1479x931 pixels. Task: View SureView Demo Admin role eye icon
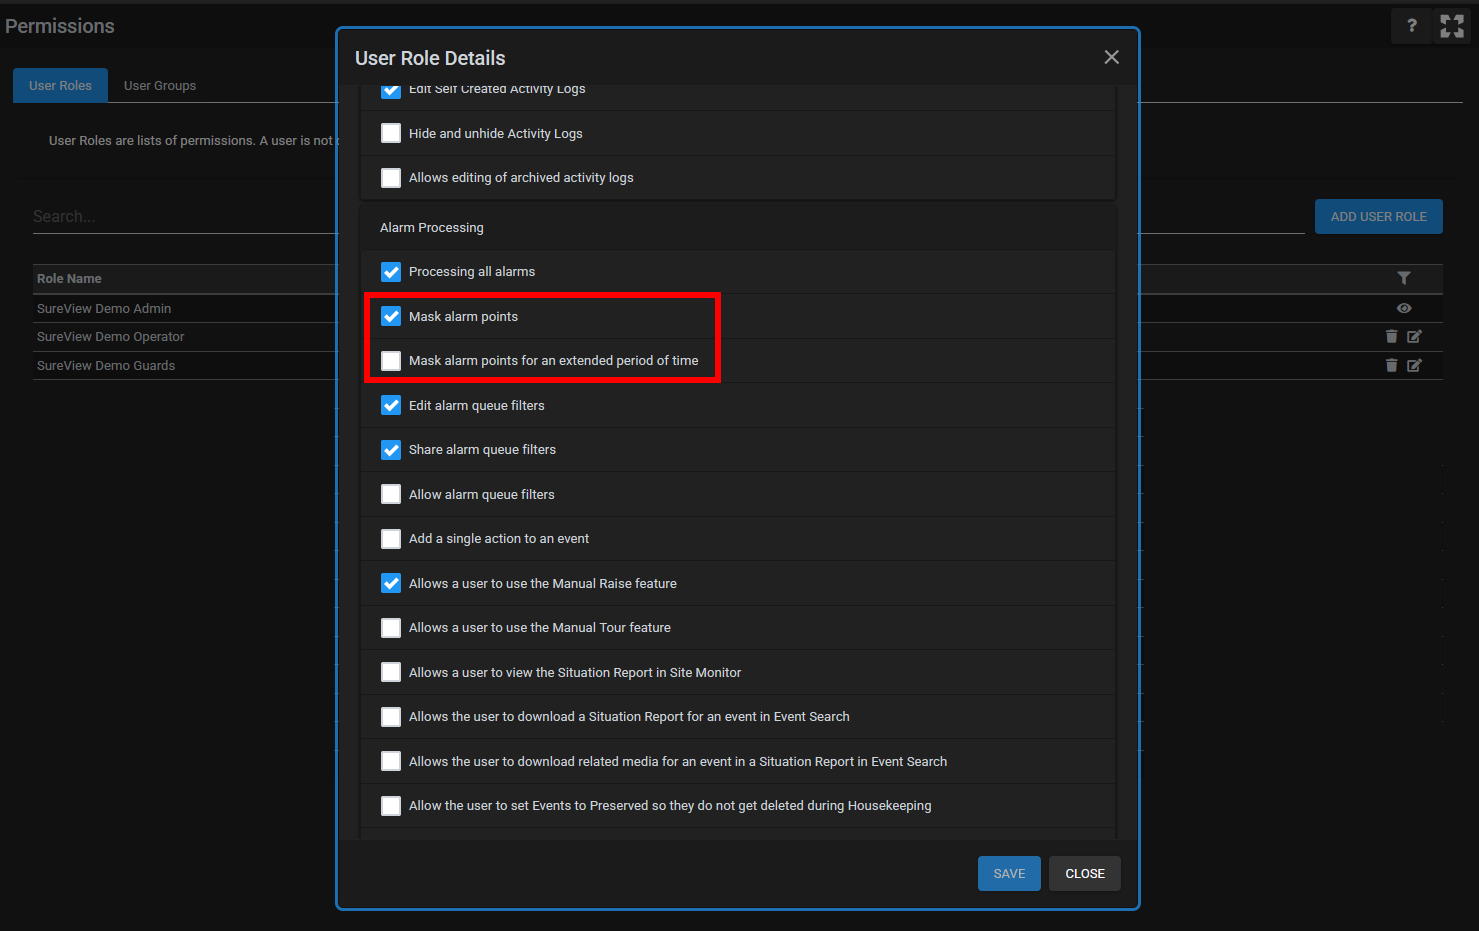[1403, 308]
